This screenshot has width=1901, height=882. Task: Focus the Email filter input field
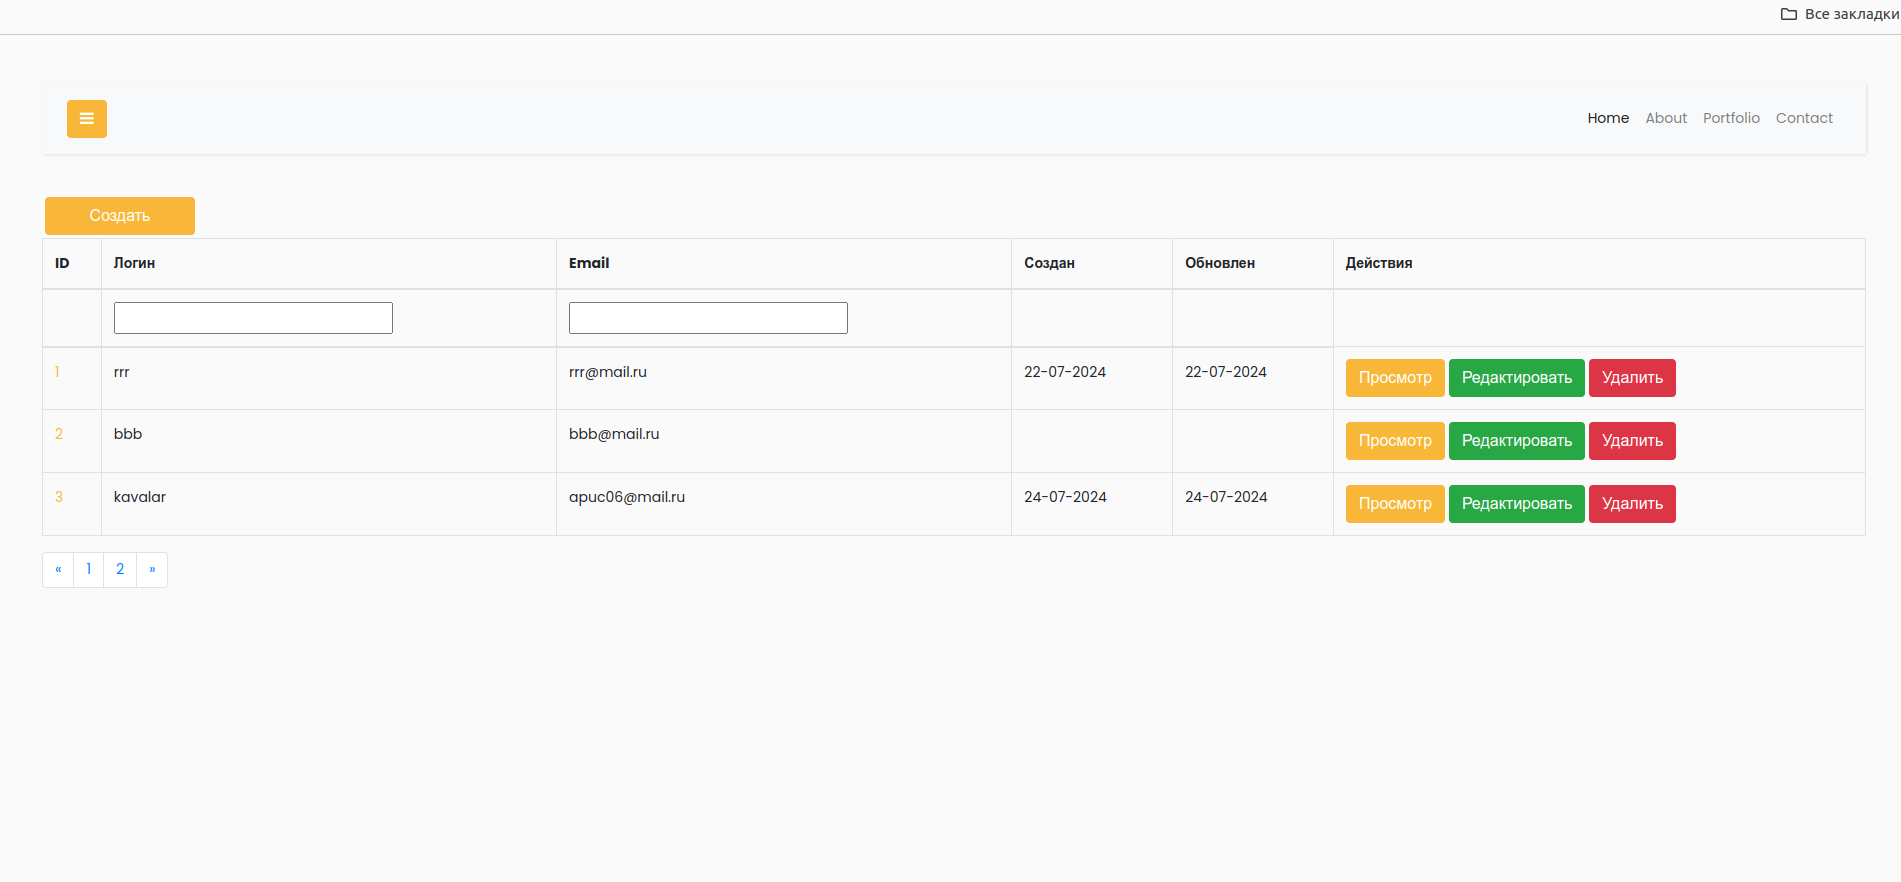pyautogui.click(x=708, y=318)
